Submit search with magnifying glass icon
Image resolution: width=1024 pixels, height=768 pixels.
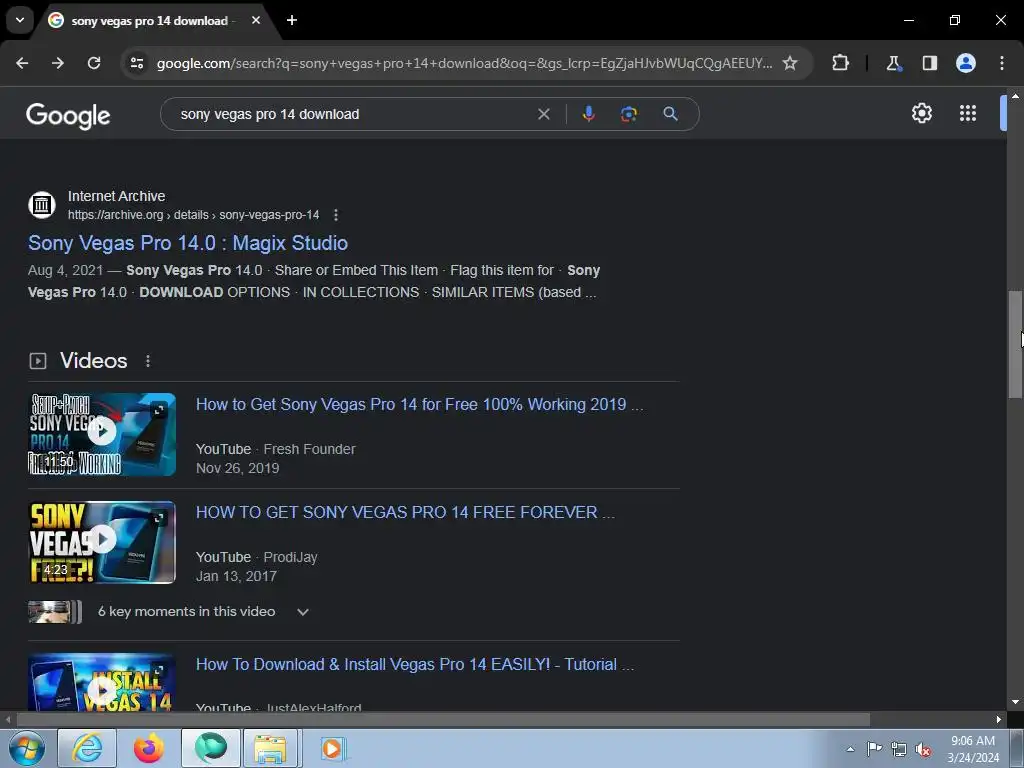pos(670,114)
